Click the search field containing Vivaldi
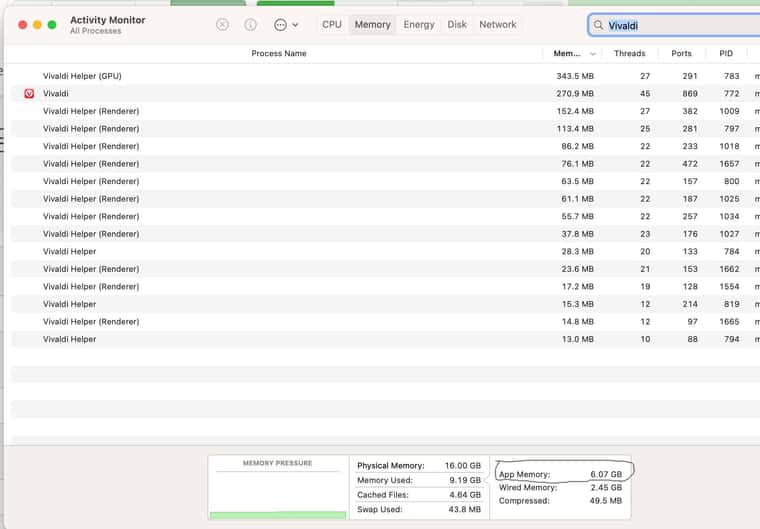 [x=674, y=25]
